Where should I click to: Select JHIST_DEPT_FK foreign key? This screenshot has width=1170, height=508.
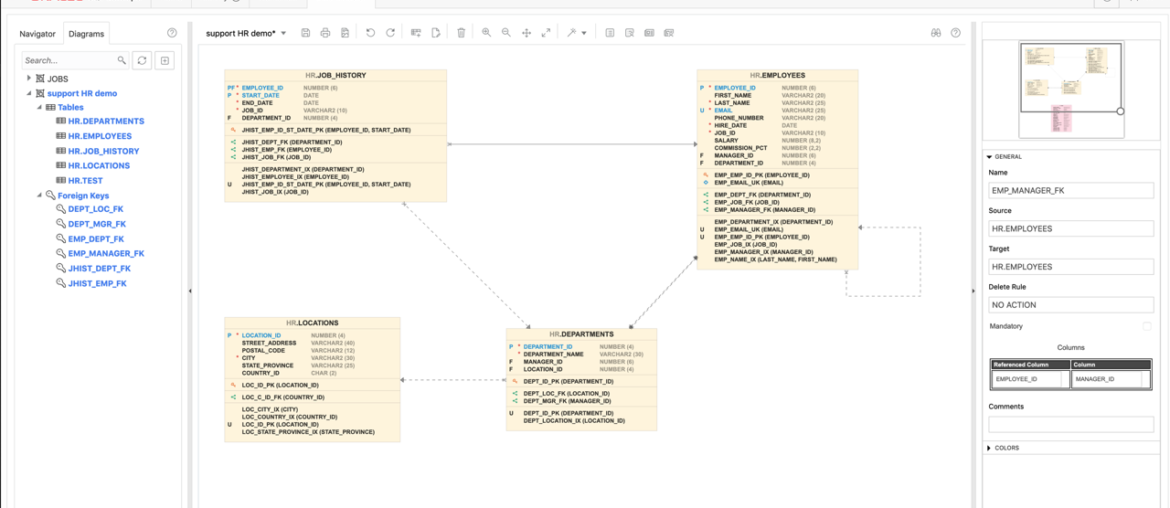(x=99, y=268)
